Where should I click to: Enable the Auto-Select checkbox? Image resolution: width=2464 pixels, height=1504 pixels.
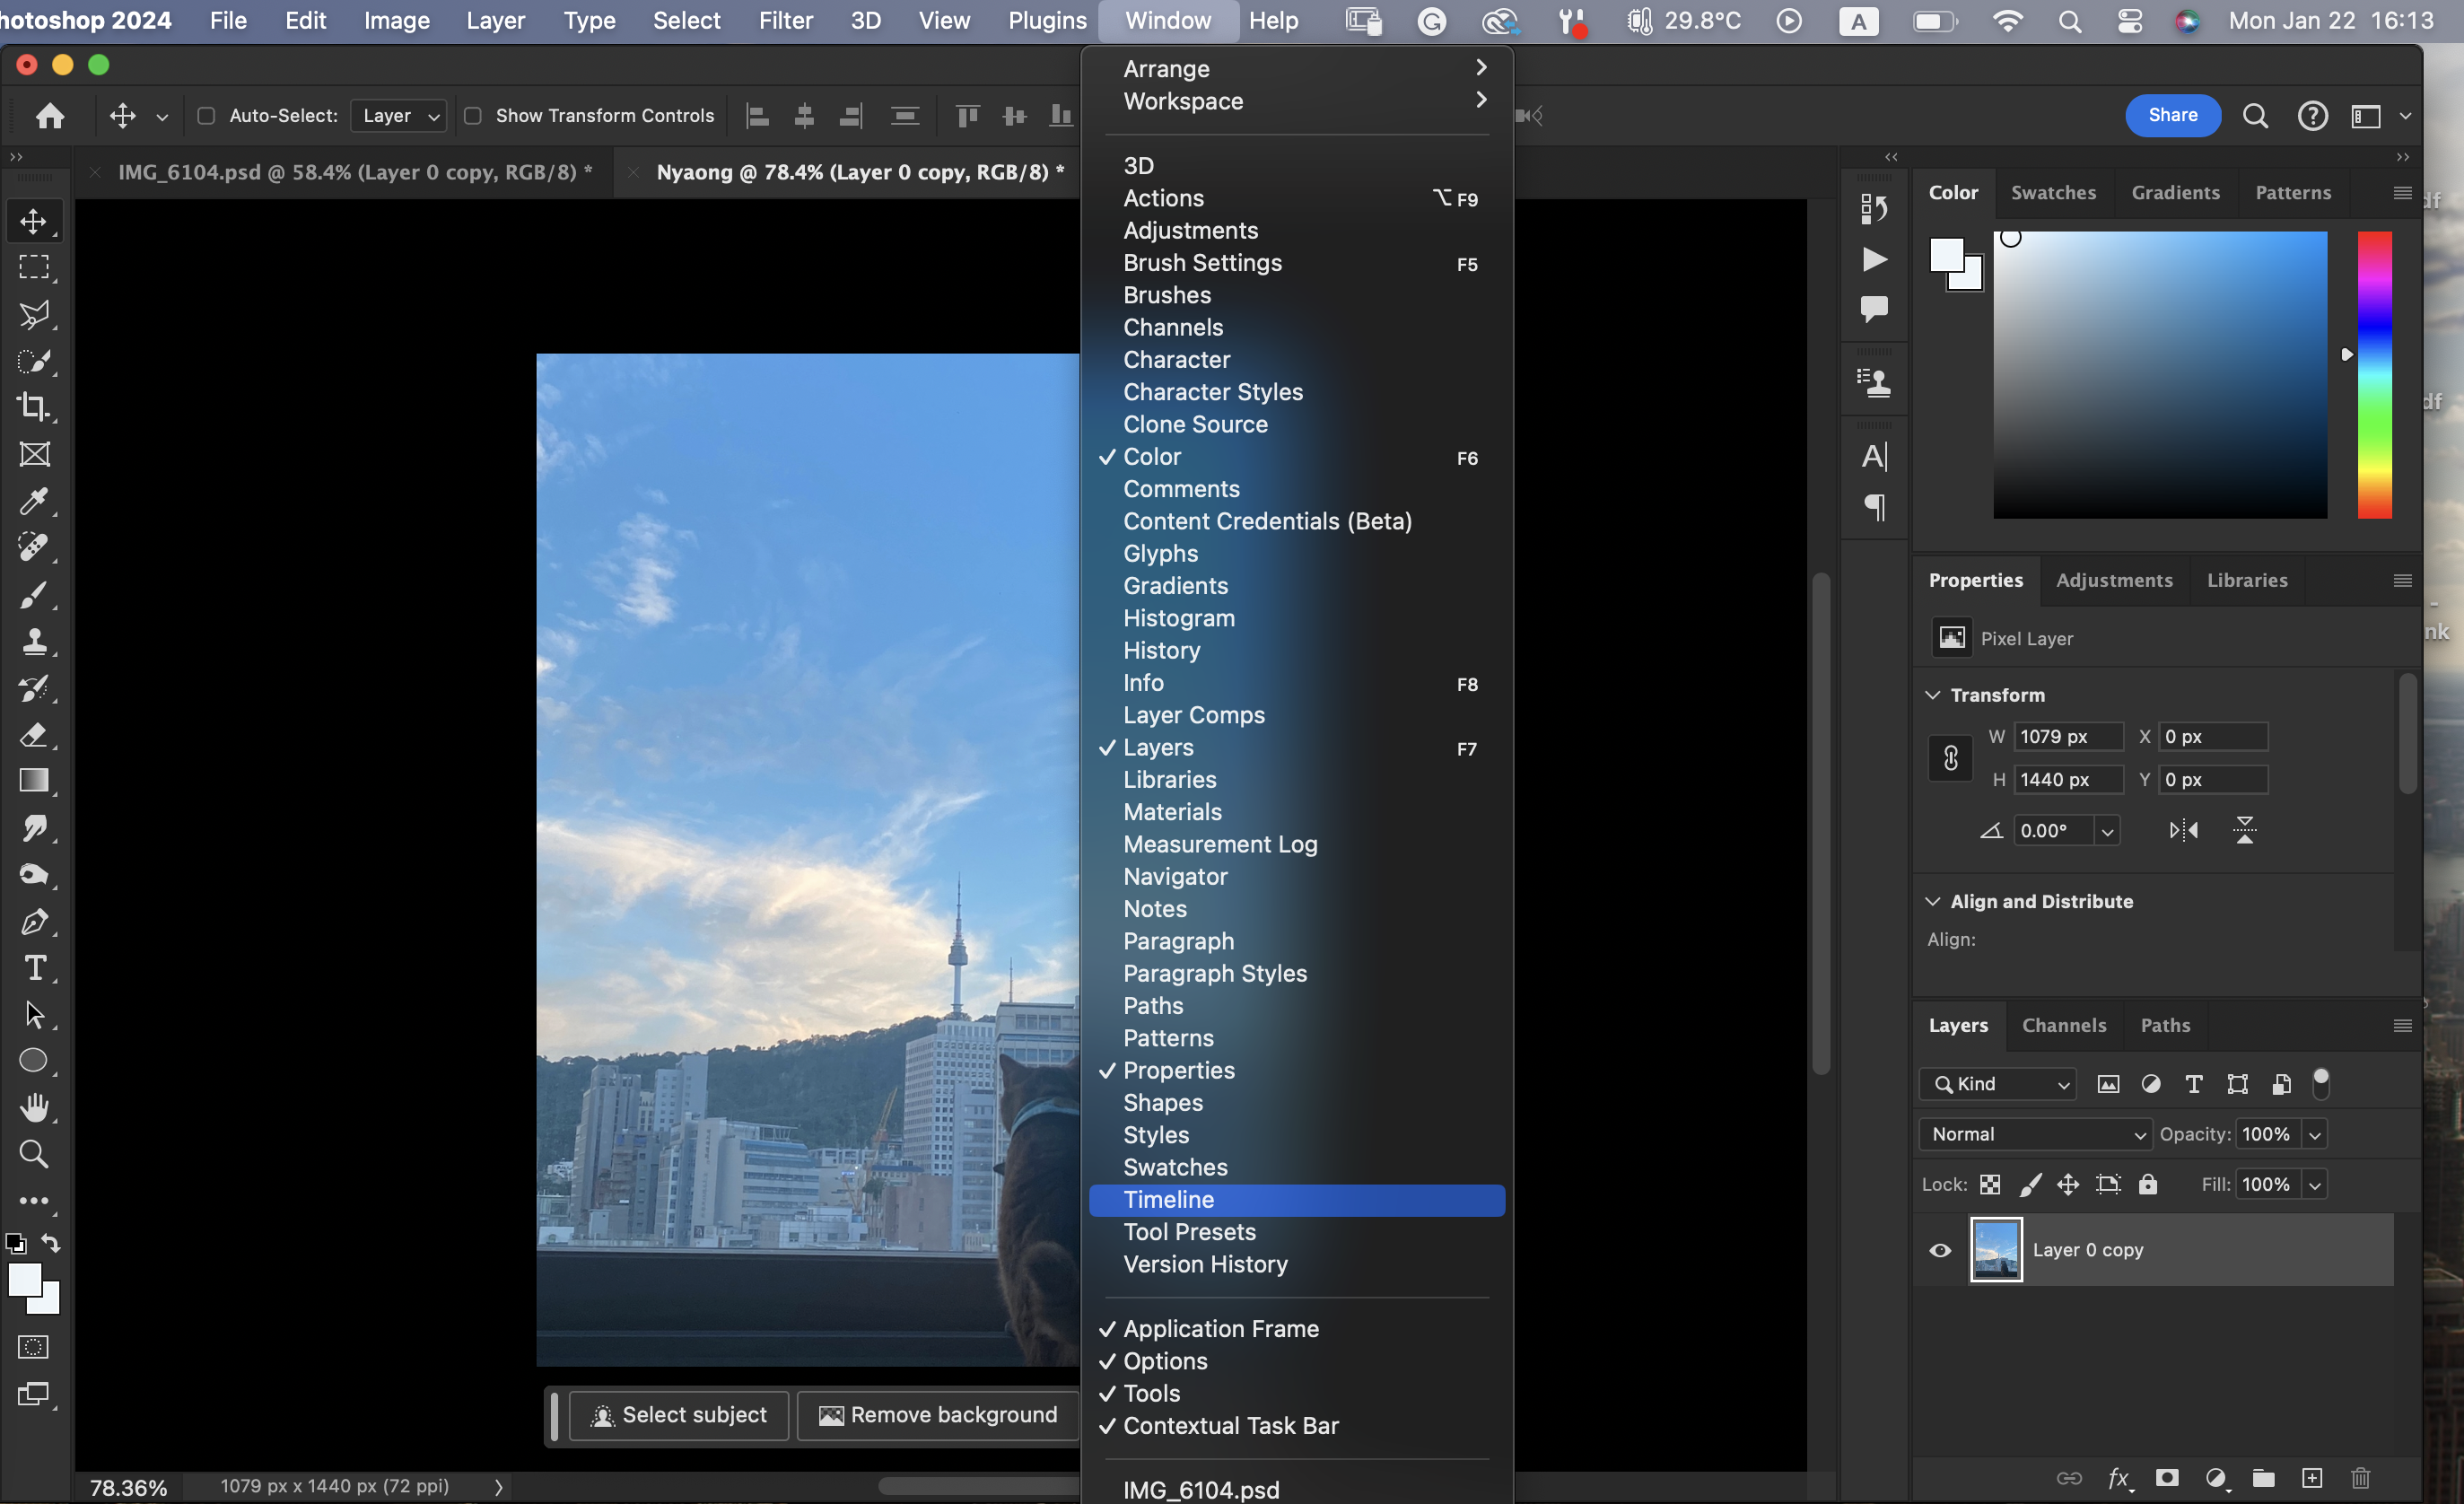click(x=206, y=116)
